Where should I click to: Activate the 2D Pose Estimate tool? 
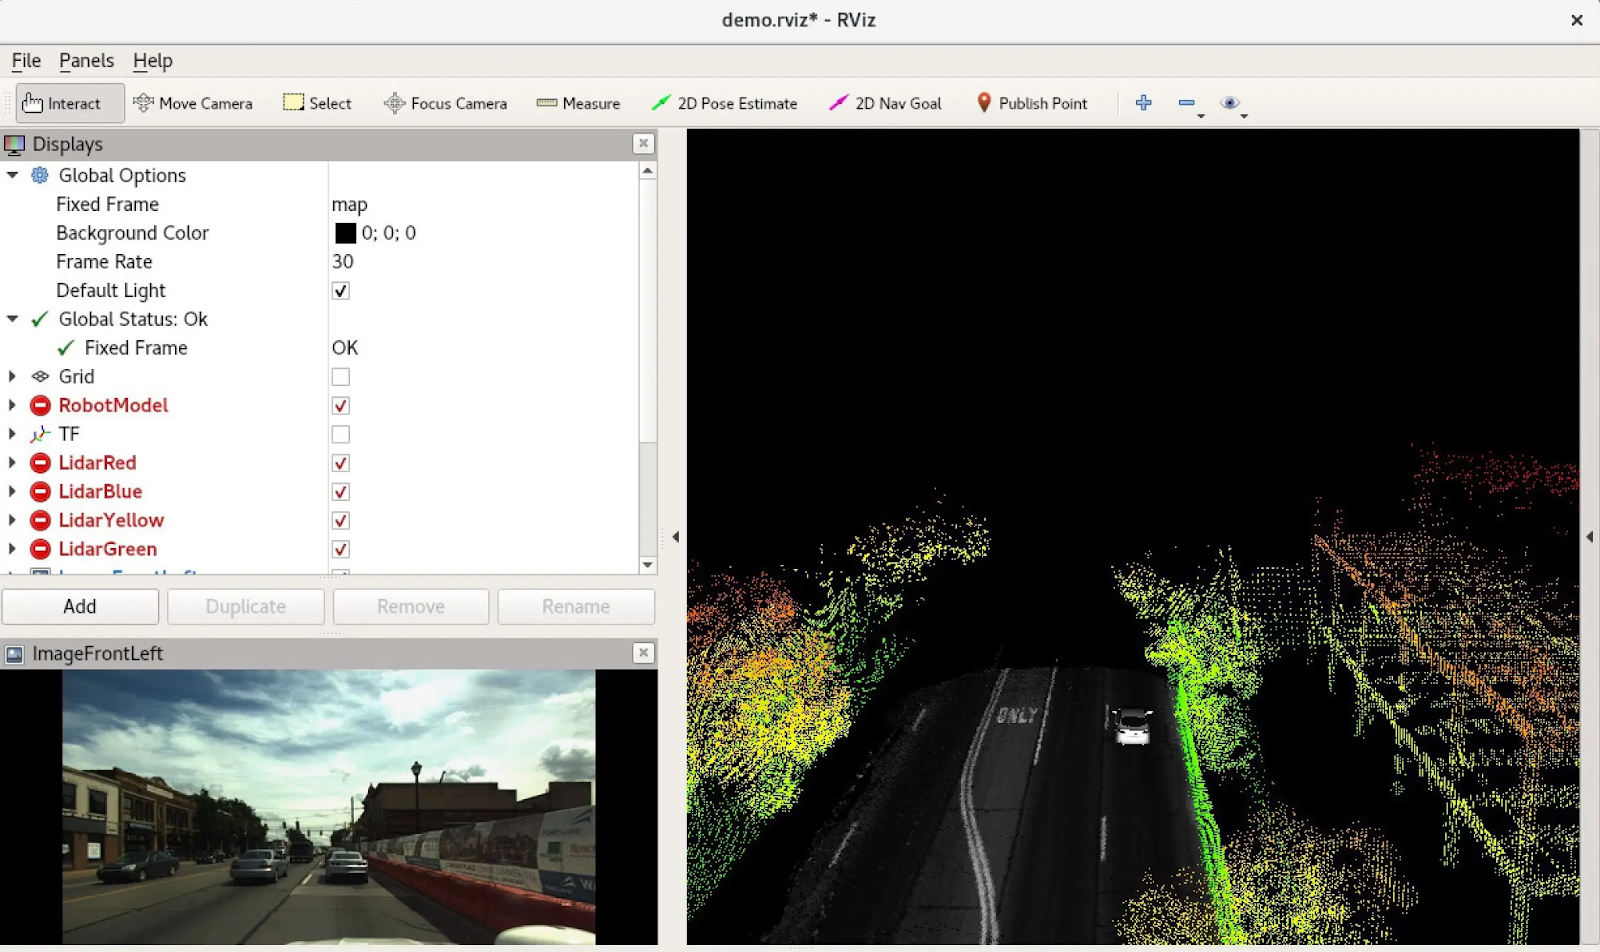pos(724,103)
